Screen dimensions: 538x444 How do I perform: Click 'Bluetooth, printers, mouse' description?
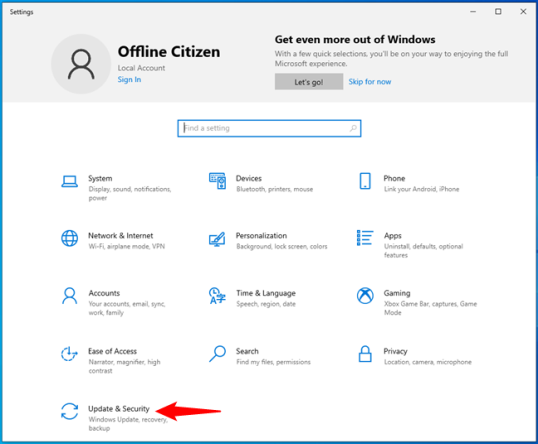pyautogui.click(x=274, y=189)
